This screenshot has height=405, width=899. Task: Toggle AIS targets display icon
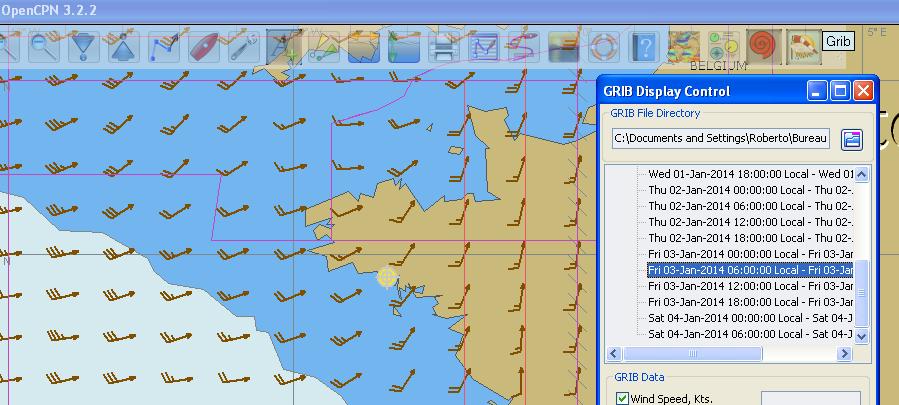click(x=324, y=46)
